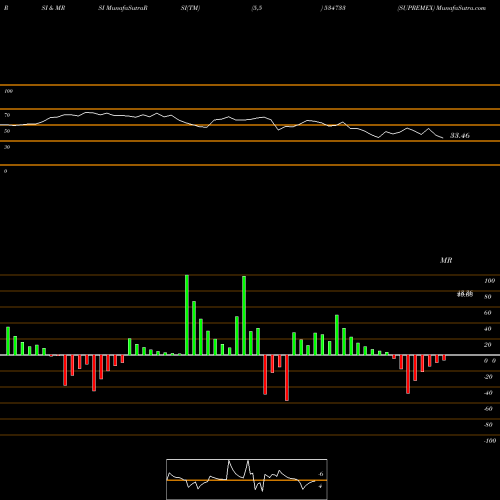The height and width of the screenshot is (500, 500).
Task: Click the 70 level label on RSI axis
Action: (7, 115)
